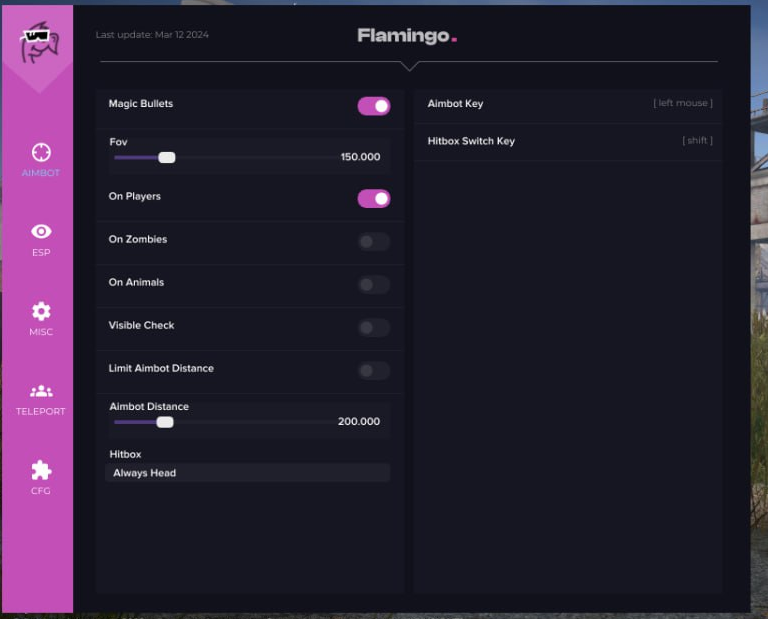This screenshot has width=768, height=619.
Task: Click the Last update date text
Action: tap(152, 35)
